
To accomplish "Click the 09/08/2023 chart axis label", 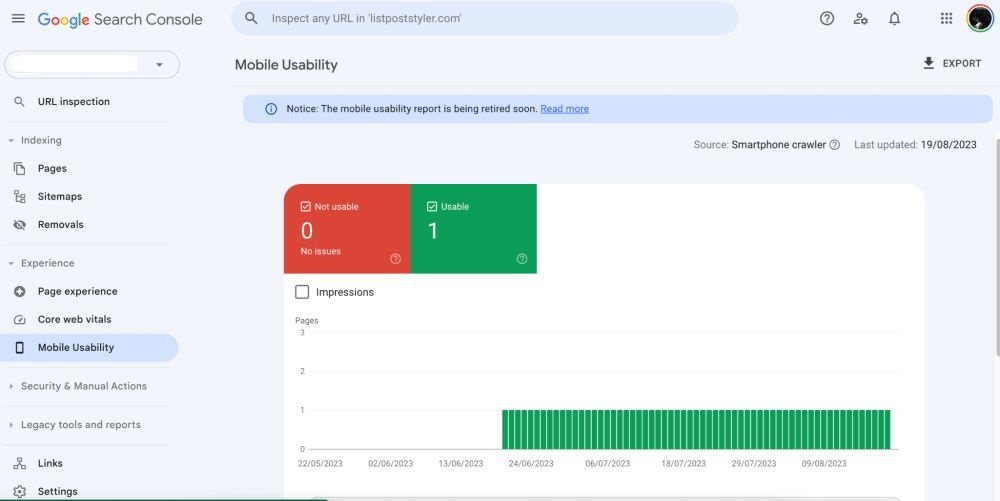I will 824,463.
